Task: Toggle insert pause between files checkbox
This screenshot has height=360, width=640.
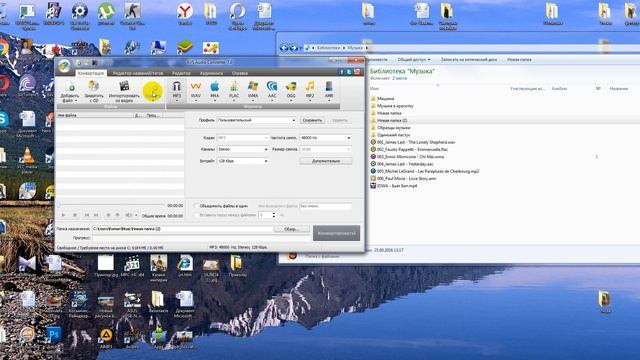Action: tap(196, 215)
